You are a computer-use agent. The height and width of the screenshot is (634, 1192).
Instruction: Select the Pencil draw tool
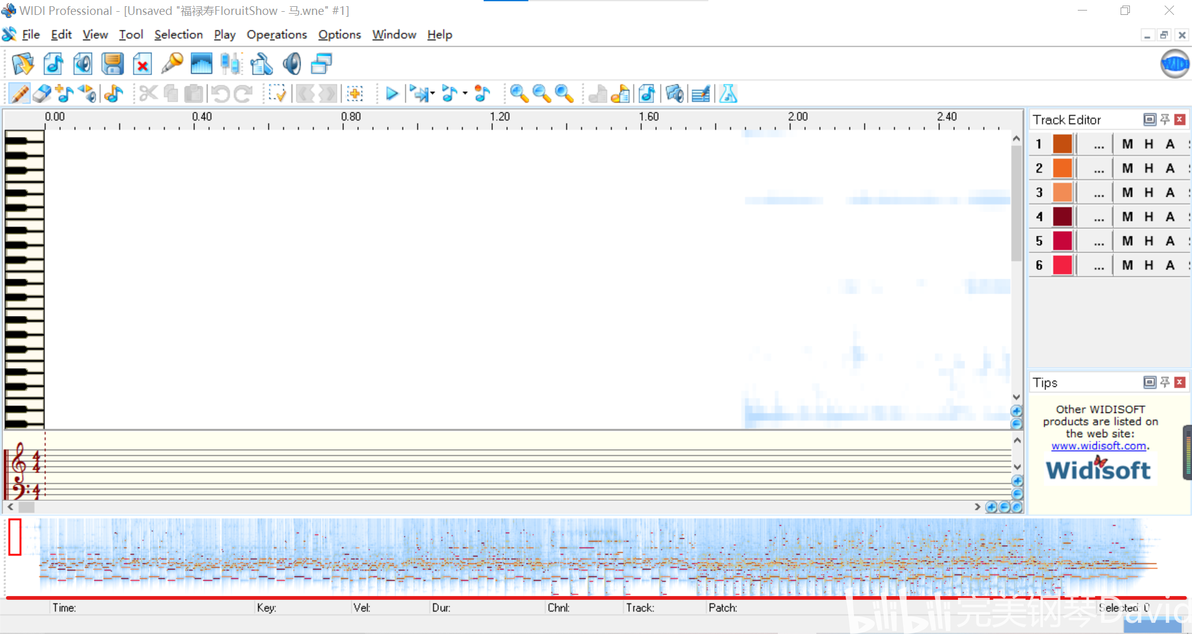point(19,94)
